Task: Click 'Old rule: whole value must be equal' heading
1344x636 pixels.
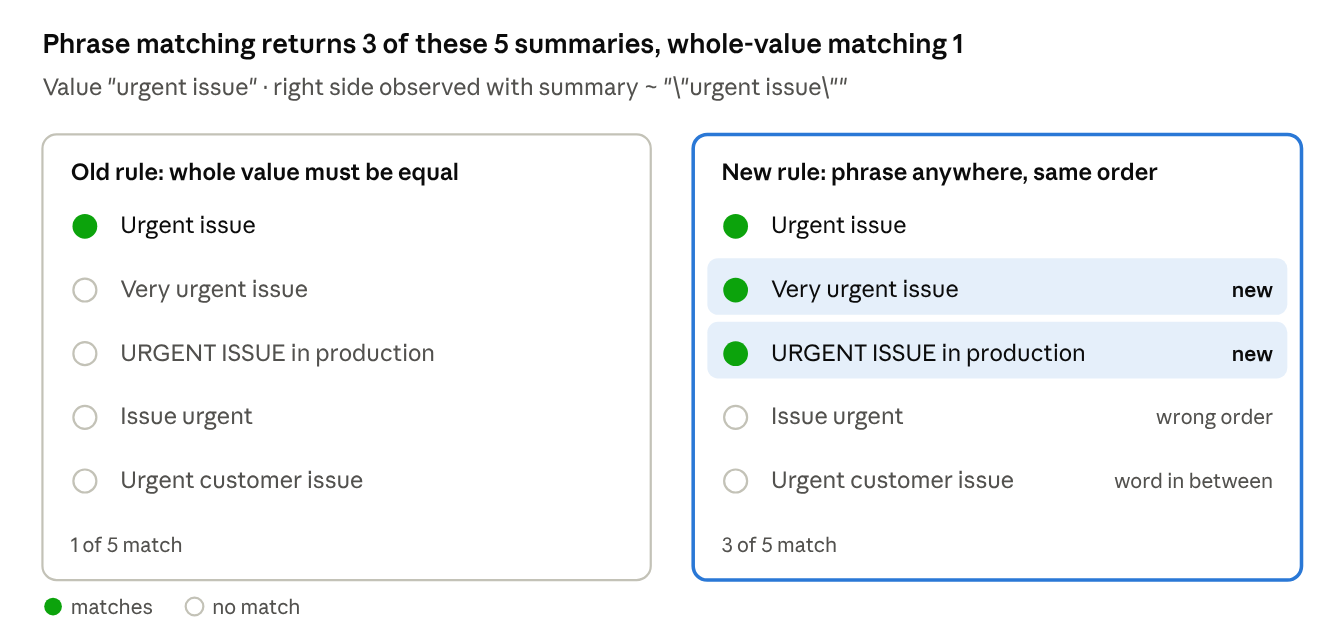Action: [x=265, y=172]
